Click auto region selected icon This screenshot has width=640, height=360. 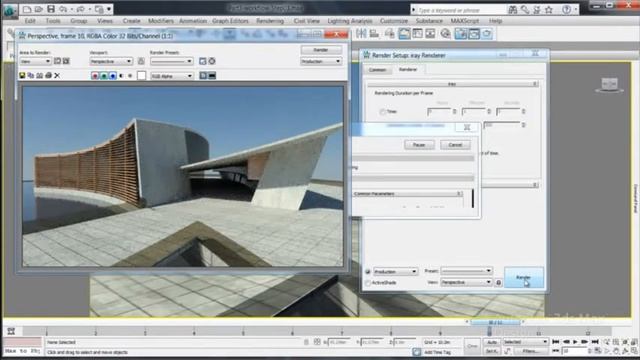(66, 61)
